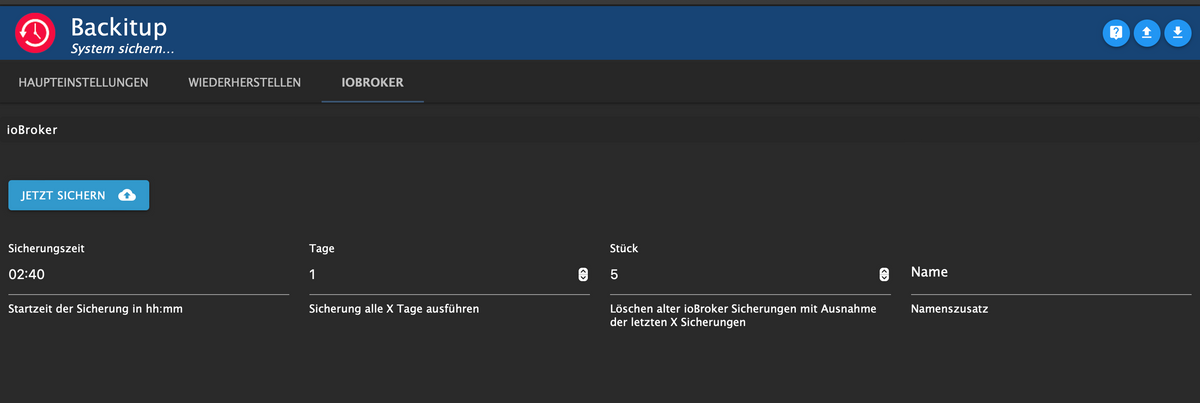The image size is (1200, 403).
Task: Click the 'Sicherung alle X Tage ausführen' hint
Action: pos(394,310)
